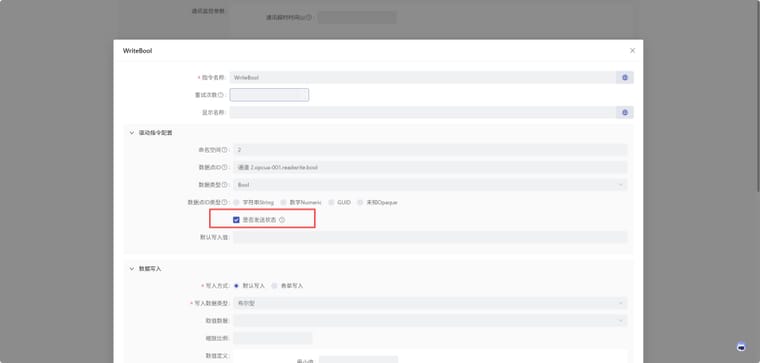Click the help icon beside the Bool data type label
Image resolution: width=760 pixels, height=363 pixels.
[x=224, y=185]
